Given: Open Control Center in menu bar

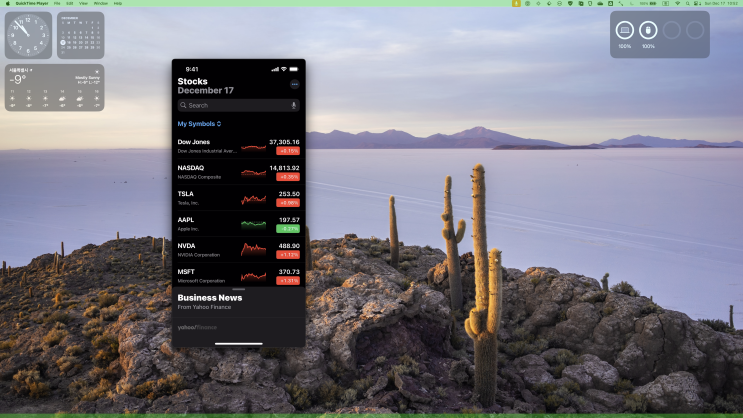Looking at the screenshot, I should 698,3.
